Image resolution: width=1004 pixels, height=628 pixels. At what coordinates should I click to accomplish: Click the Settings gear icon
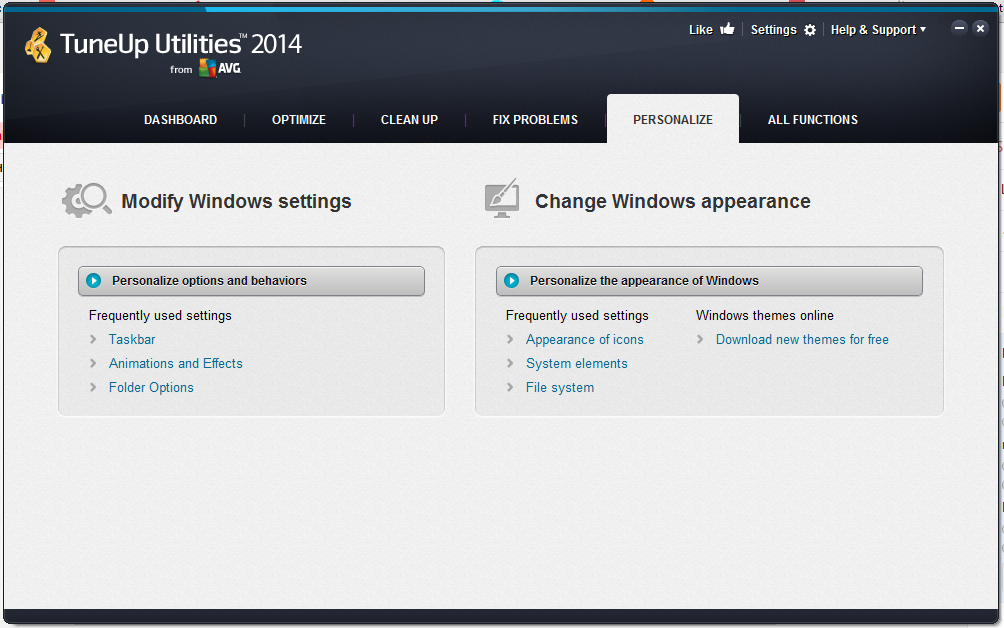(x=810, y=29)
